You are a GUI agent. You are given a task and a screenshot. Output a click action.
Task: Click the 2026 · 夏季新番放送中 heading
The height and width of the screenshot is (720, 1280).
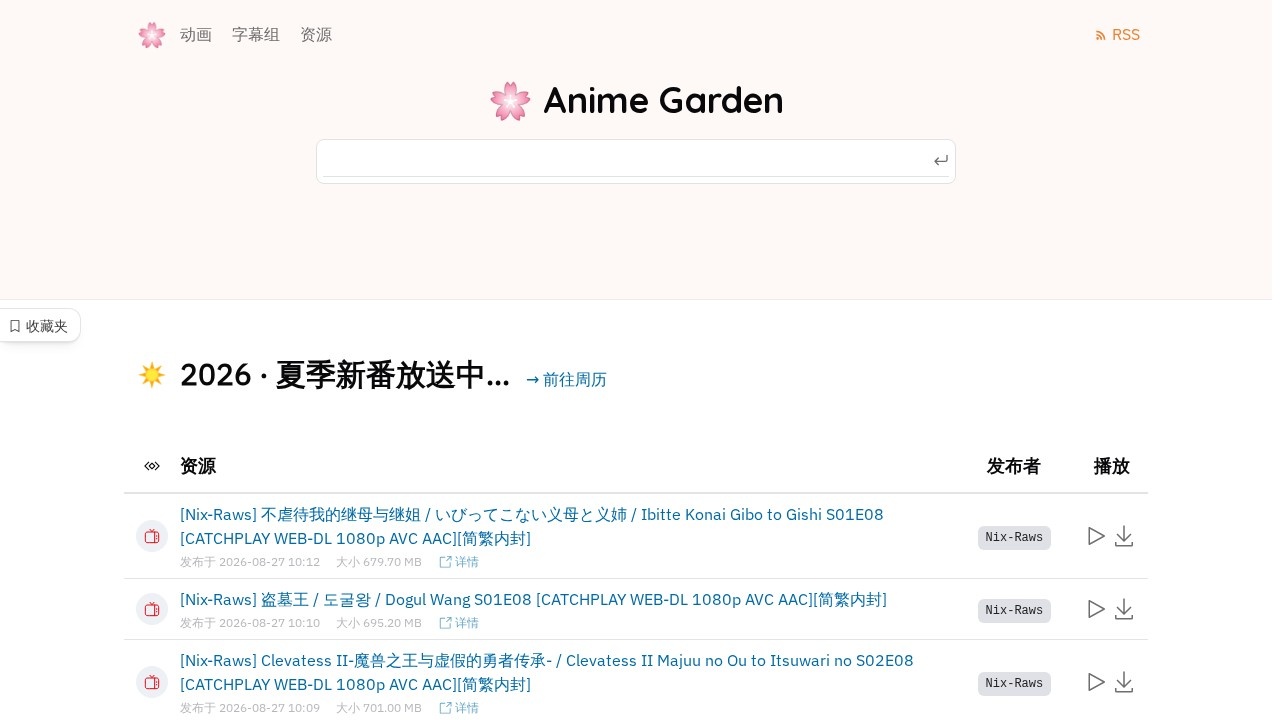345,376
